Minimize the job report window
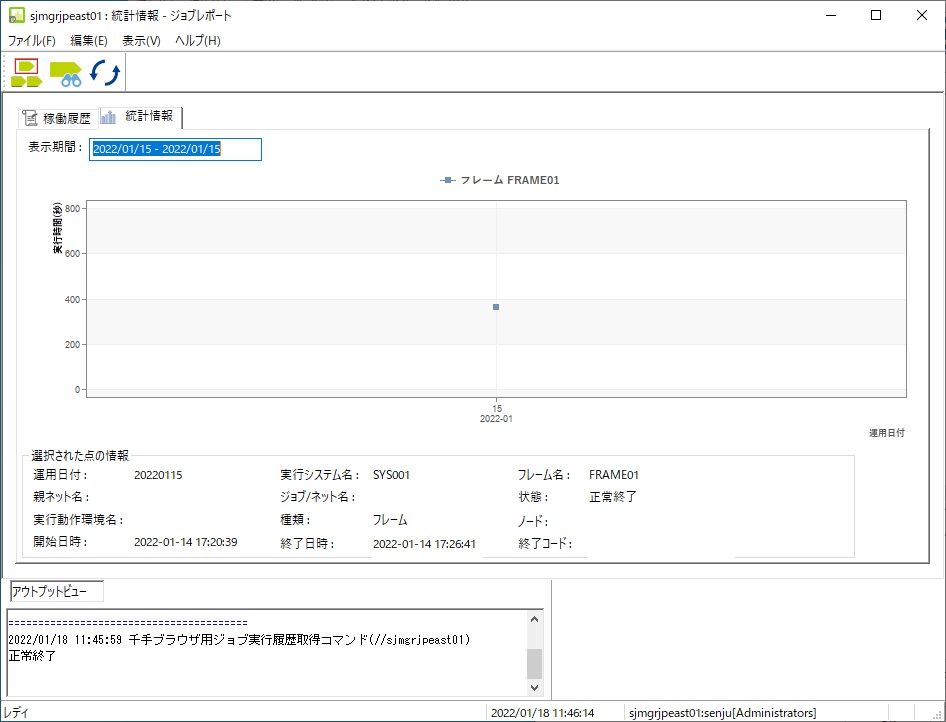 [x=831, y=16]
